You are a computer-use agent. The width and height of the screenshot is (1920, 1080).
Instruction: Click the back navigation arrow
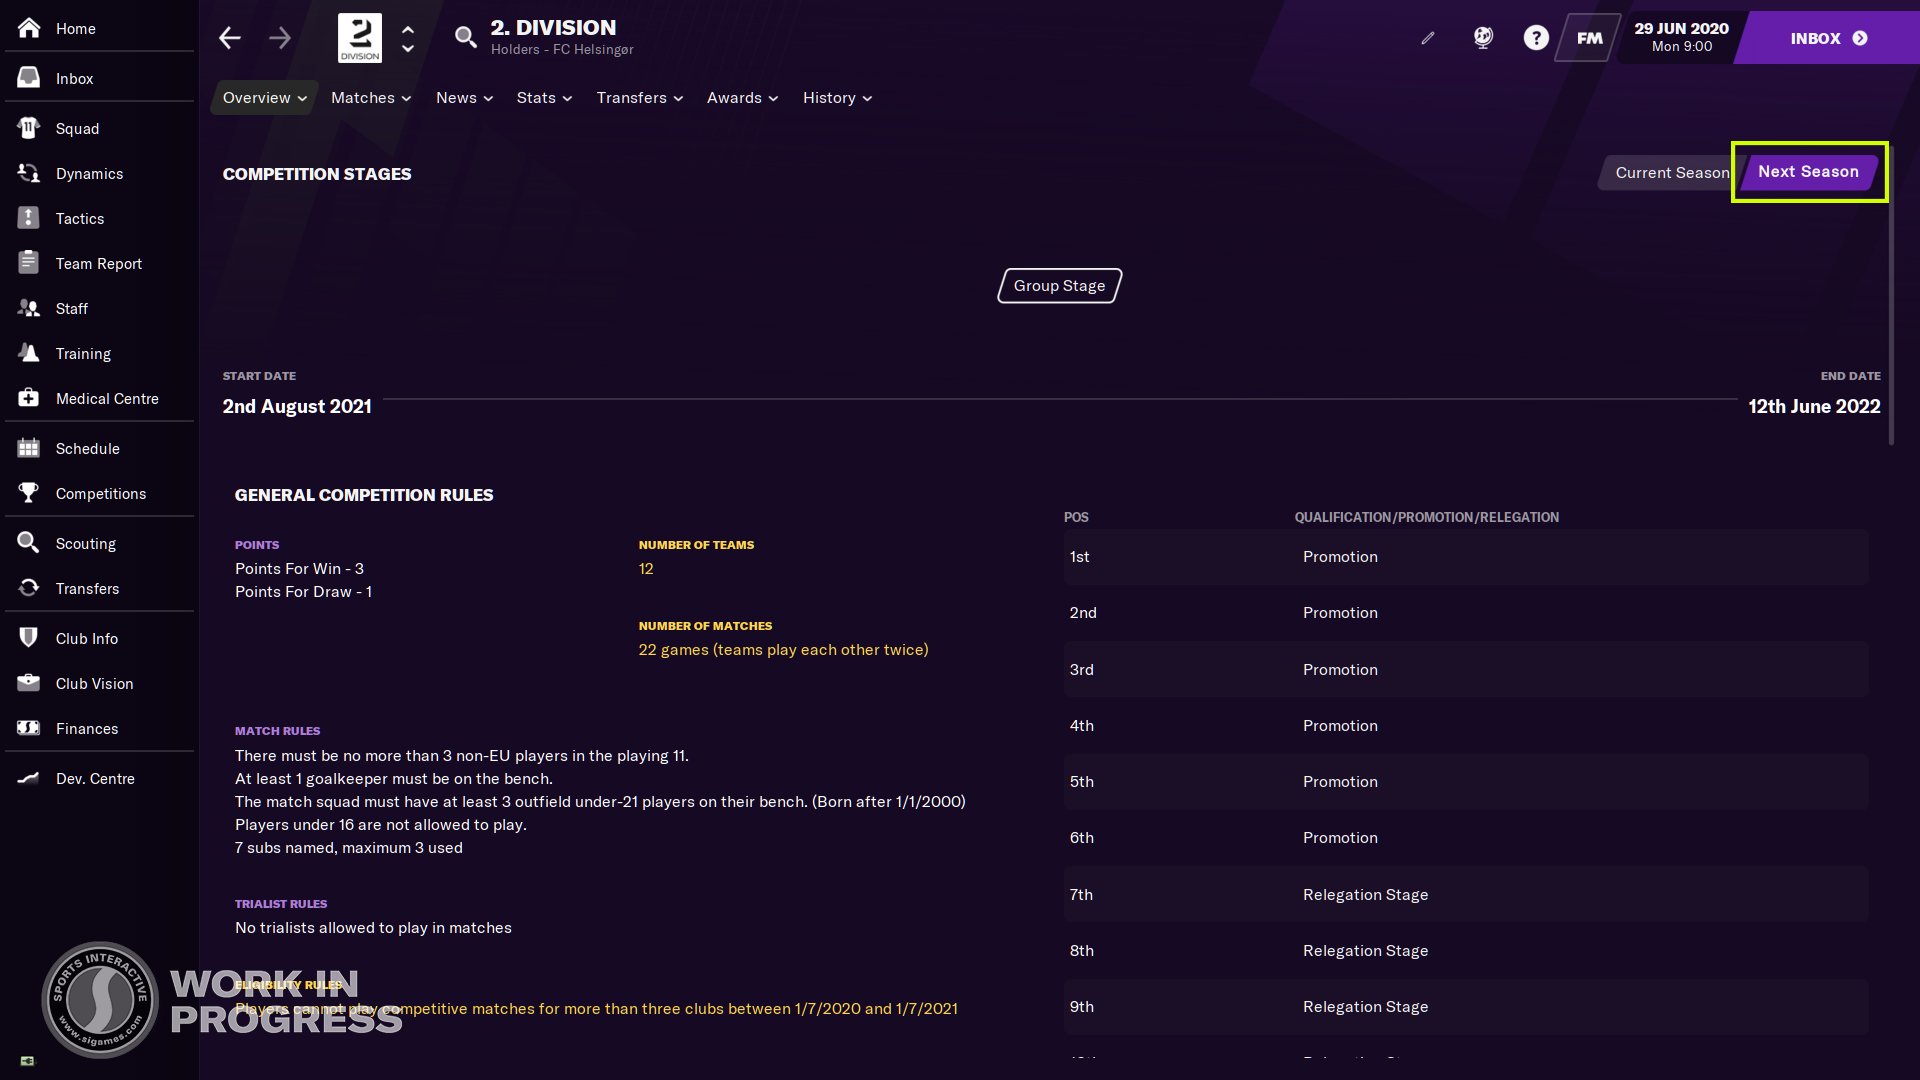(x=230, y=38)
